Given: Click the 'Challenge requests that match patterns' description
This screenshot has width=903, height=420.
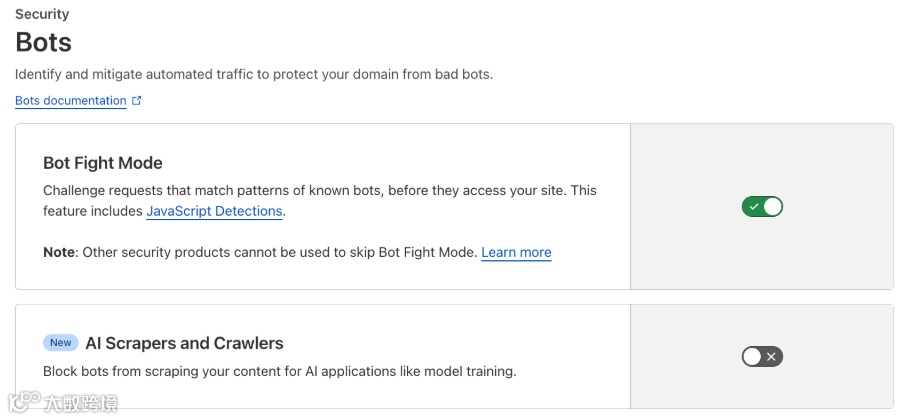Looking at the screenshot, I should pyautogui.click(x=320, y=190).
